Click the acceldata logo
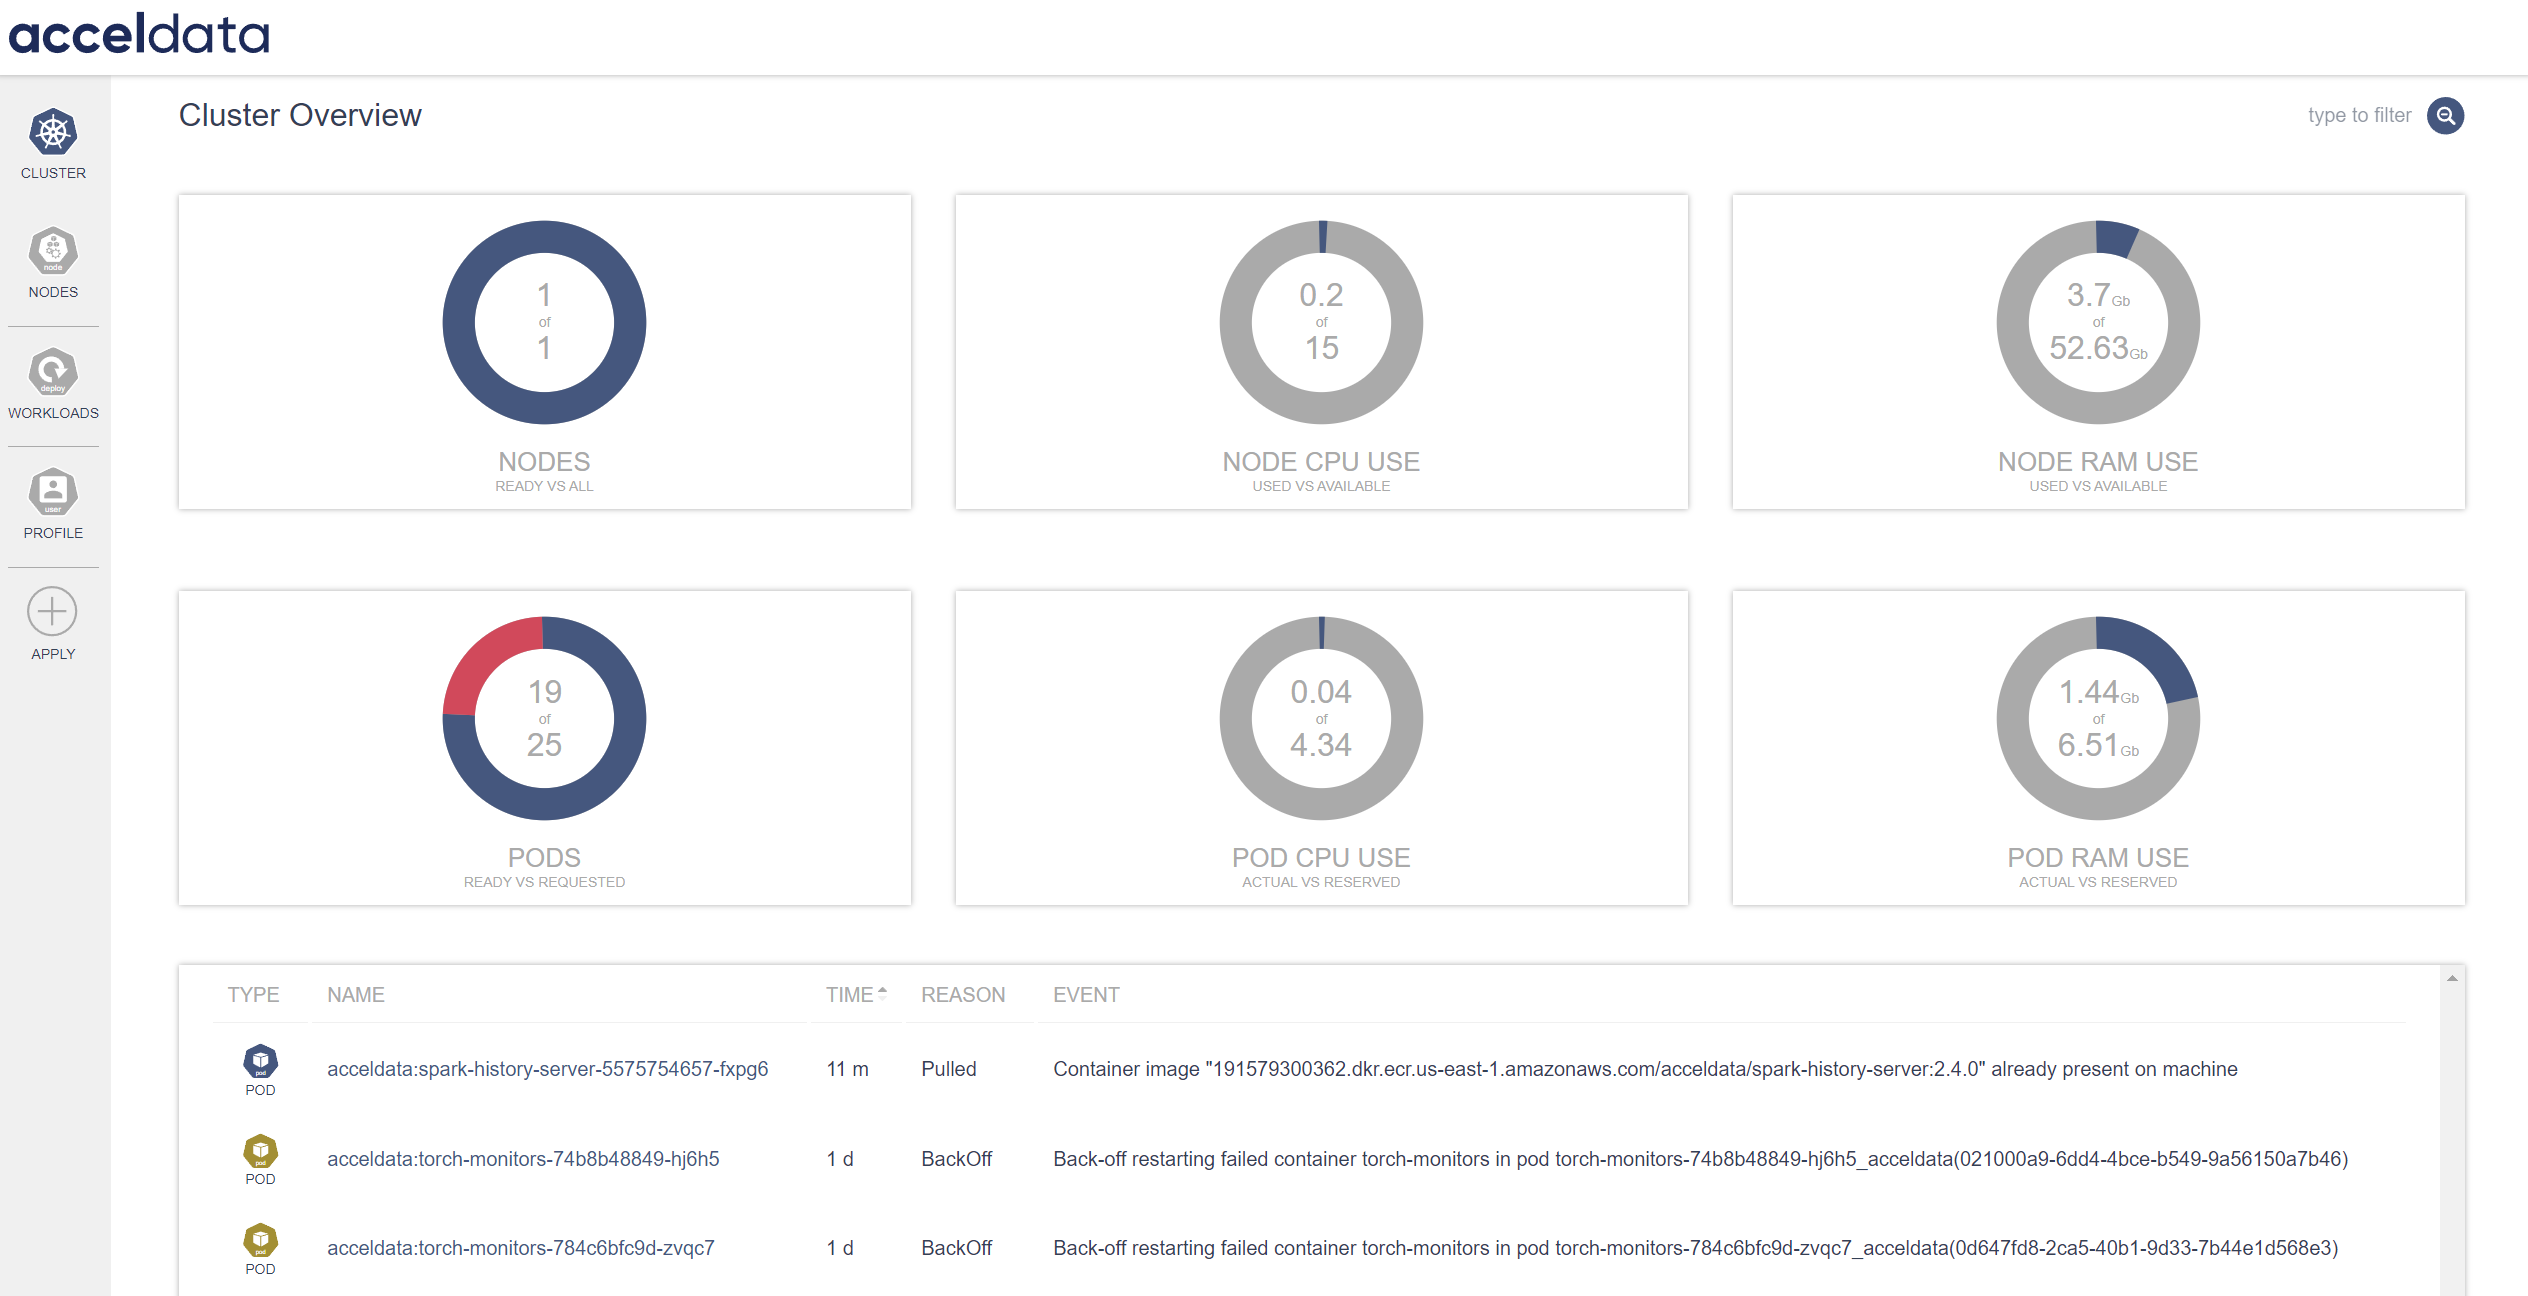2528x1296 pixels. tap(139, 34)
